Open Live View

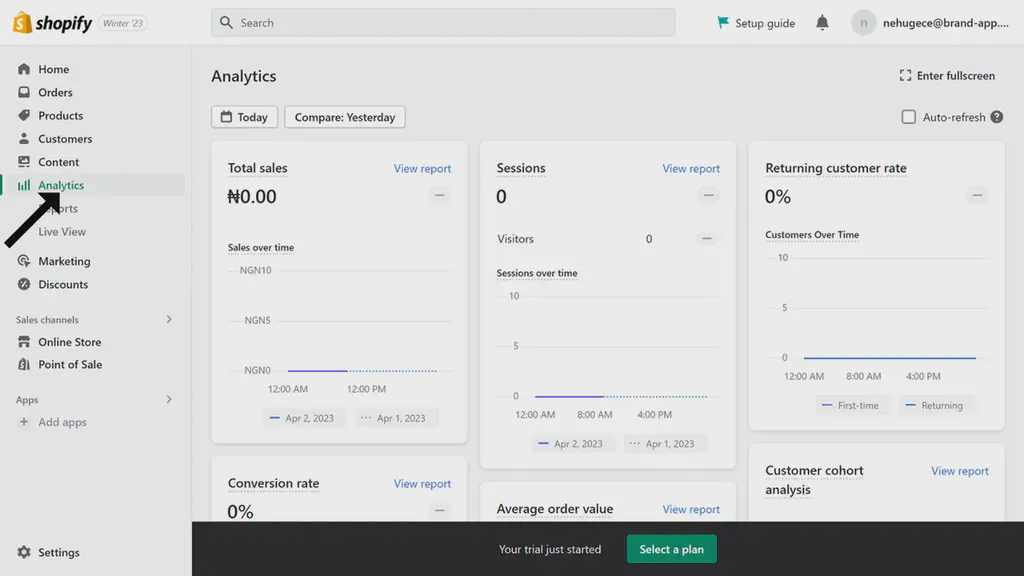pos(62,231)
